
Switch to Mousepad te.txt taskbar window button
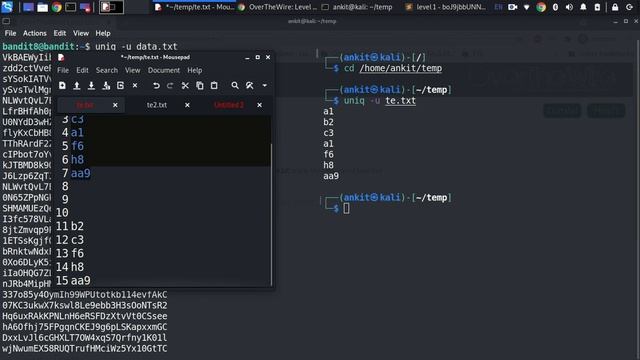194,7
